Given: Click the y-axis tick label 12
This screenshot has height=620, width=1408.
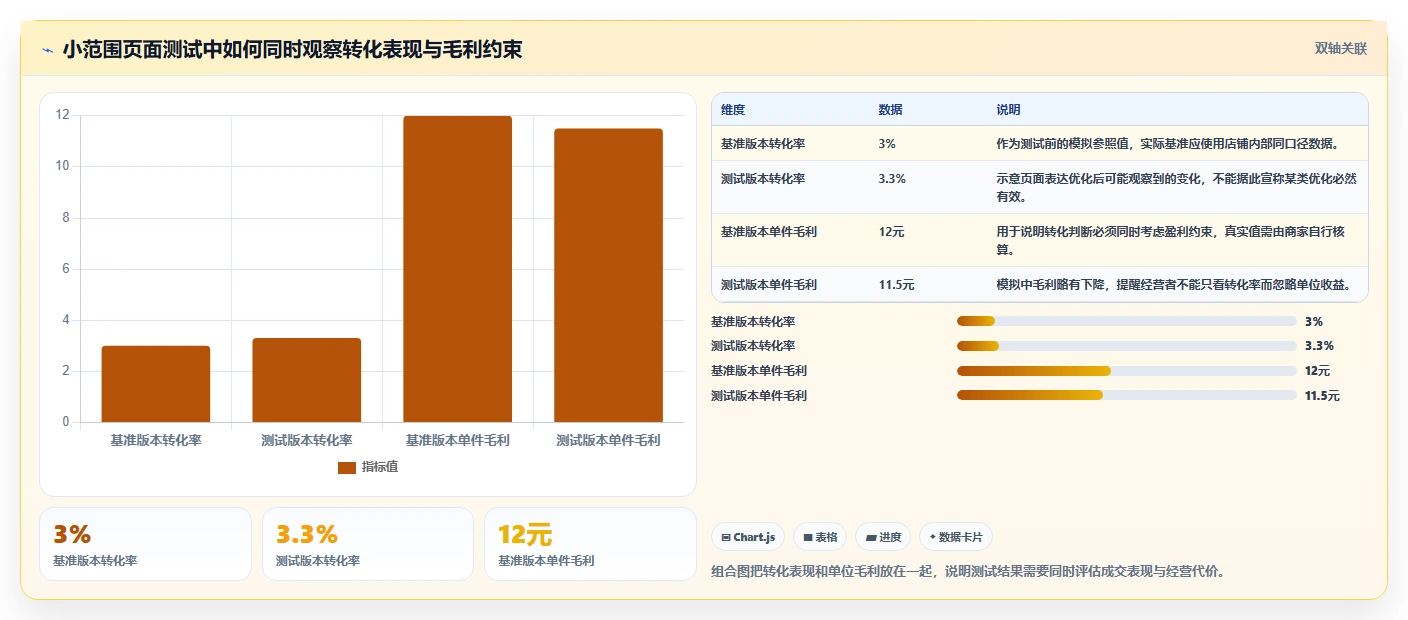Looking at the screenshot, I should point(63,115).
